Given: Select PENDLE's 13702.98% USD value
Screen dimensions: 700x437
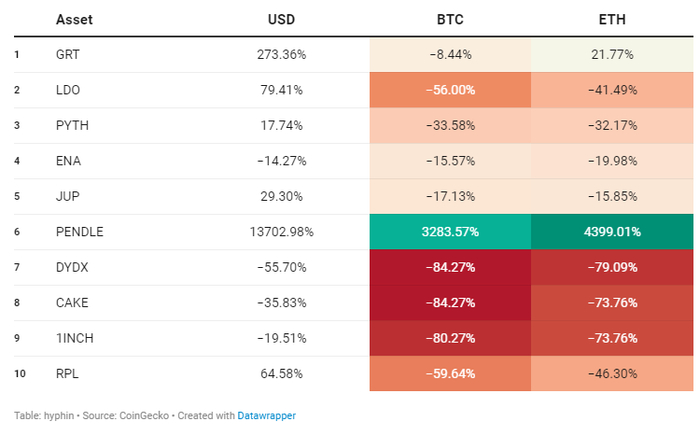Looking at the screenshot, I should pos(281,232).
